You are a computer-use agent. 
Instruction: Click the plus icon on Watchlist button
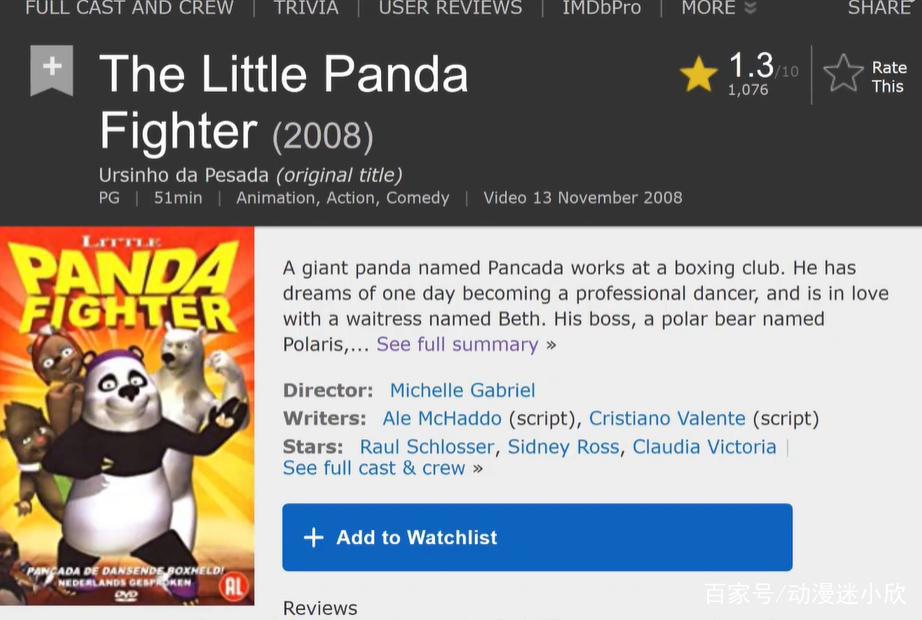point(314,538)
